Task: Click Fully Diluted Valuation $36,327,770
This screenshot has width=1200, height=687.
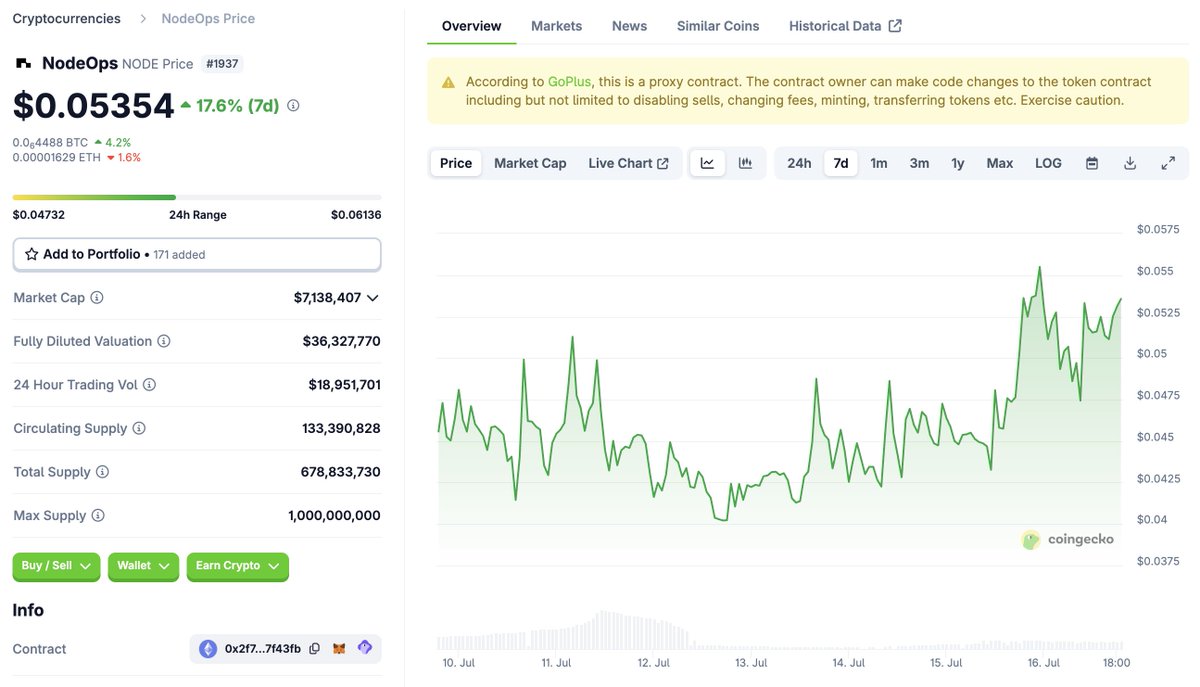Action: coord(341,341)
